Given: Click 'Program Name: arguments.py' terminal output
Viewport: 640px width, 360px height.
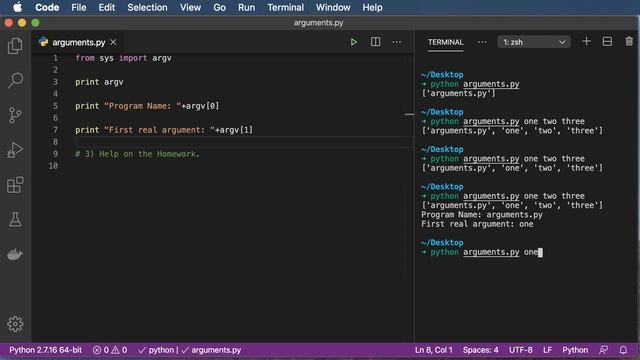Looking at the screenshot, I should point(482,215).
